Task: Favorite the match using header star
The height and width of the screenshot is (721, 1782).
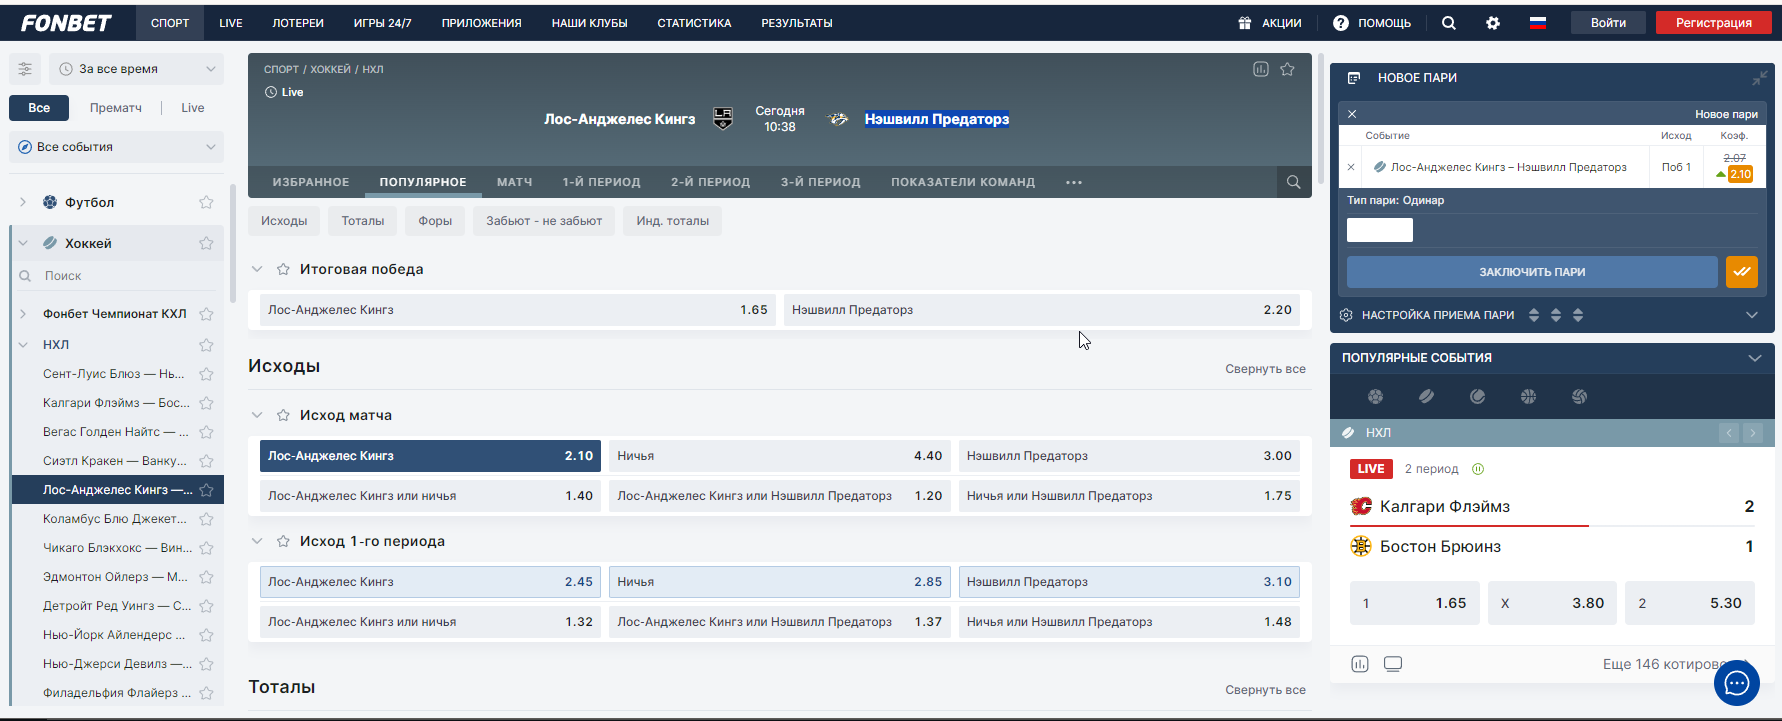Action: [1287, 69]
